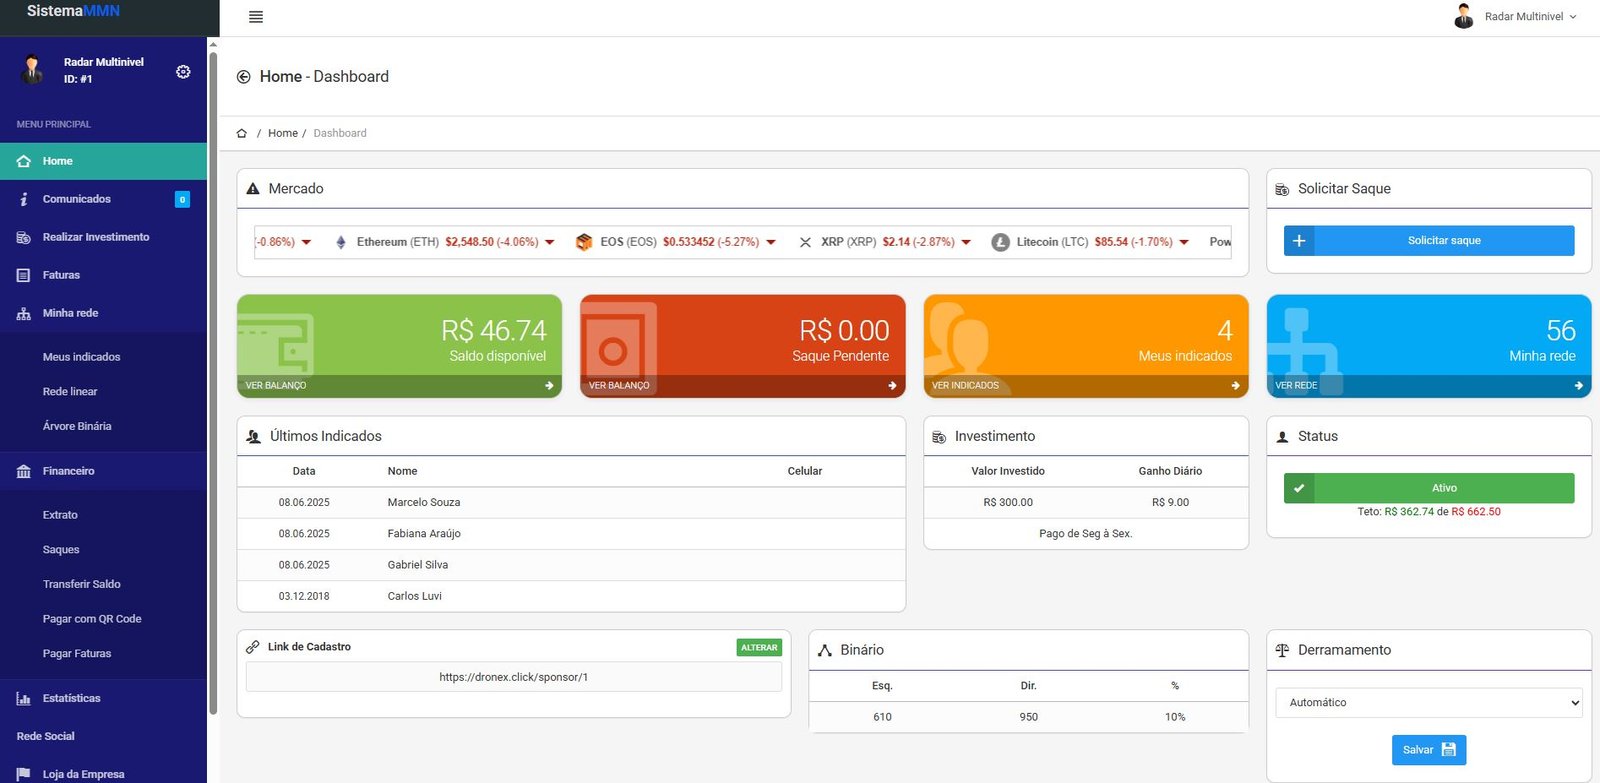This screenshot has height=783, width=1600.
Task: Click the green ALTERAR button
Action: [x=759, y=648]
